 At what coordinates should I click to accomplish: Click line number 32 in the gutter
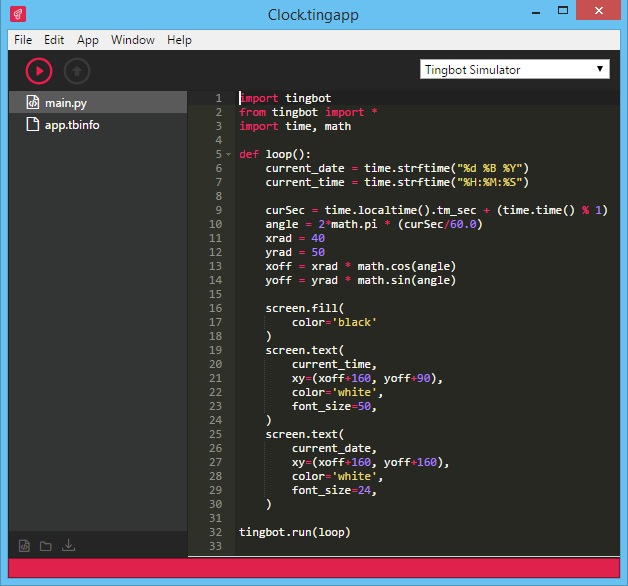click(x=215, y=532)
